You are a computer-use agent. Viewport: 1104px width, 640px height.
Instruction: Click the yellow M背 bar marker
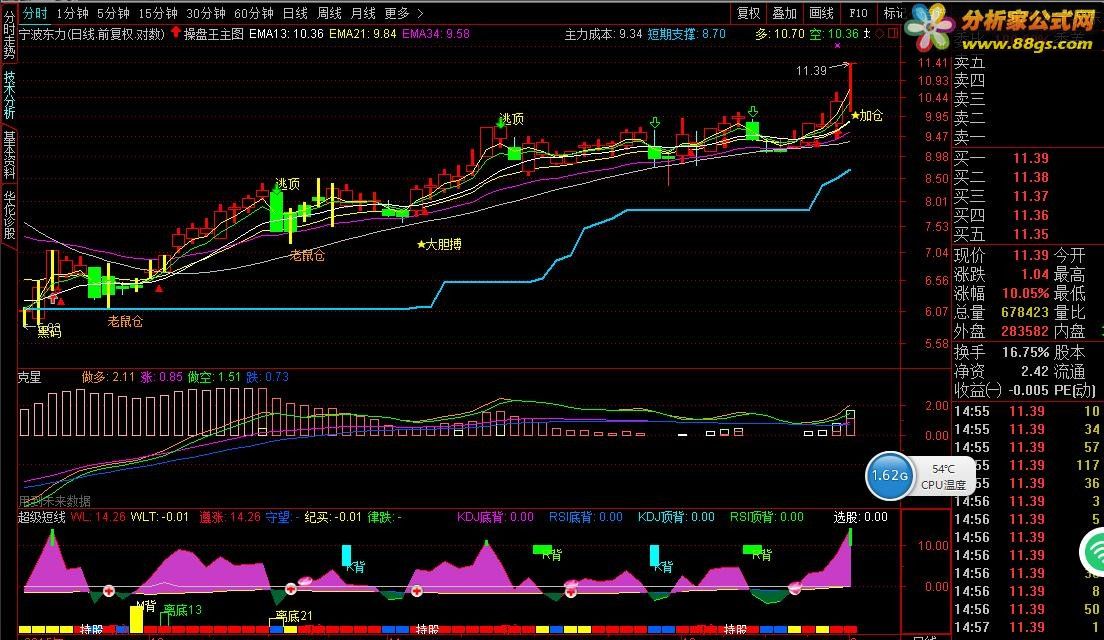(x=137, y=618)
